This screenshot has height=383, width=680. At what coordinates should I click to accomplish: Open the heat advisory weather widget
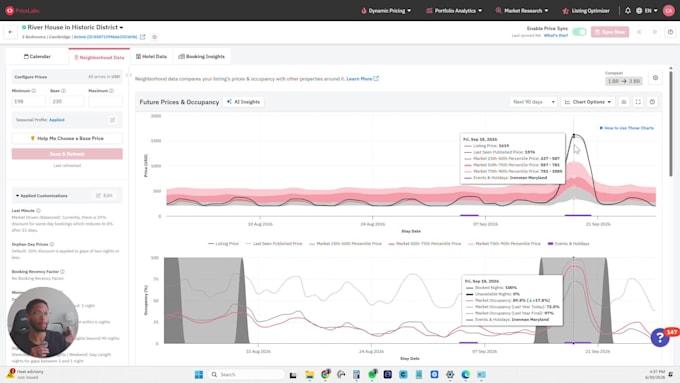(x=25, y=374)
